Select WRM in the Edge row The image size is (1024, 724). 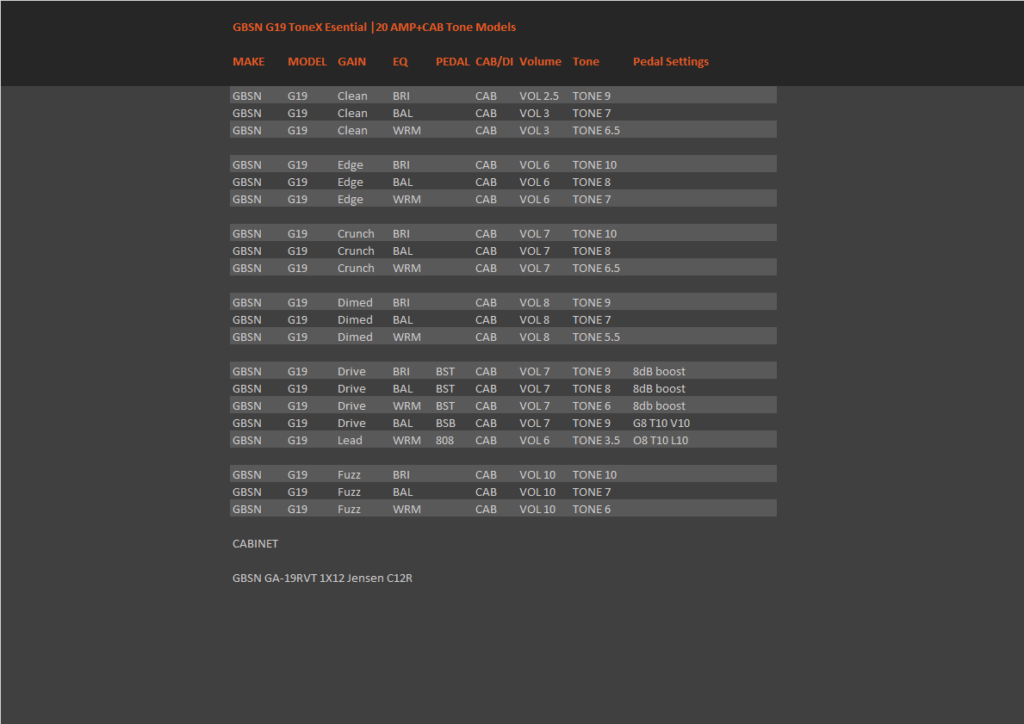tap(406, 199)
